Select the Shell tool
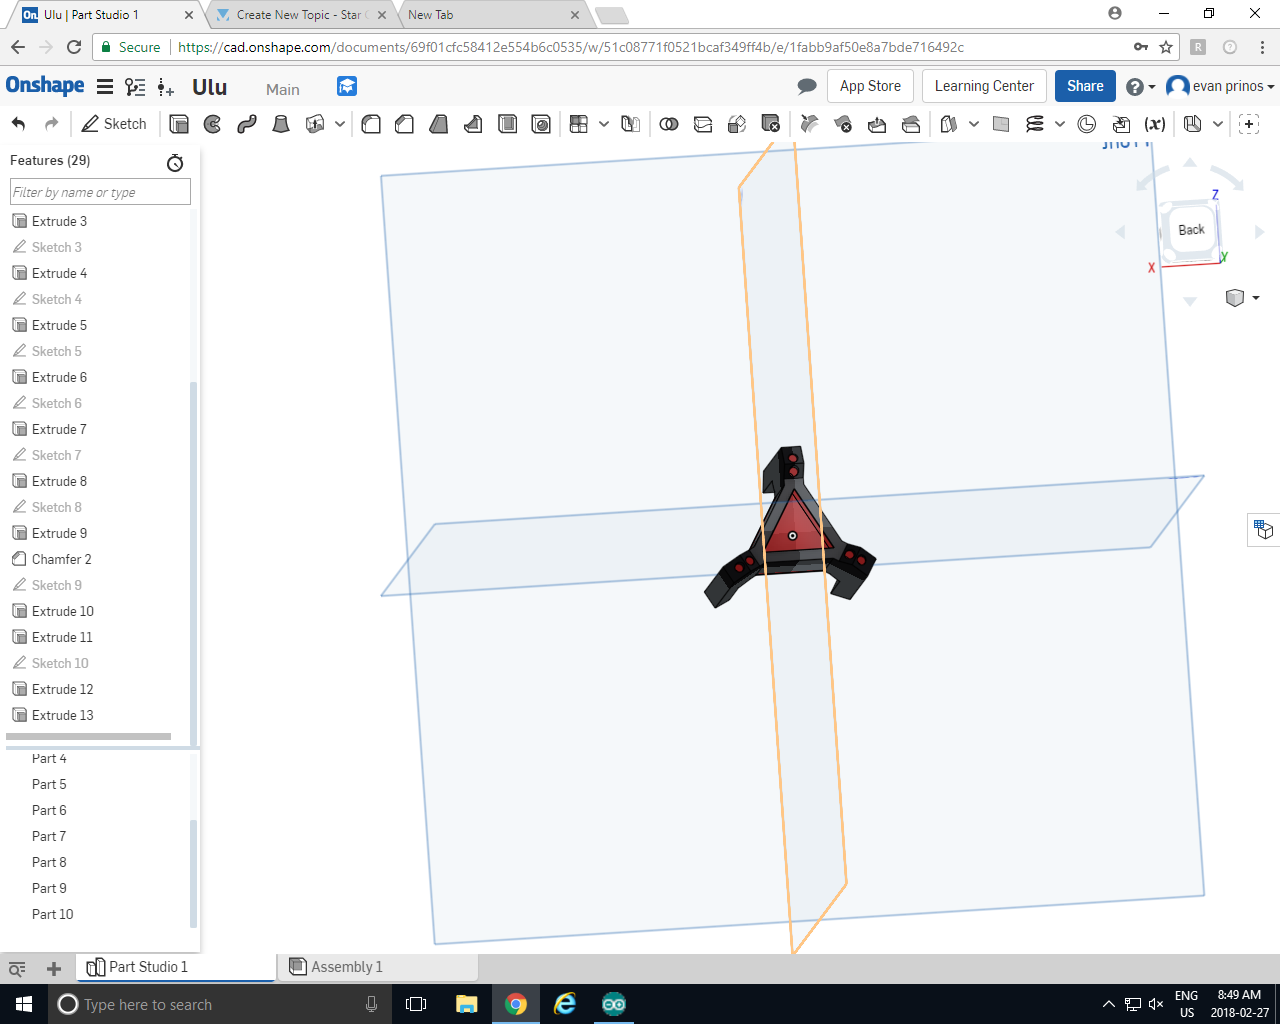Viewport: 1280px width, 1024px height. (507, 124)
